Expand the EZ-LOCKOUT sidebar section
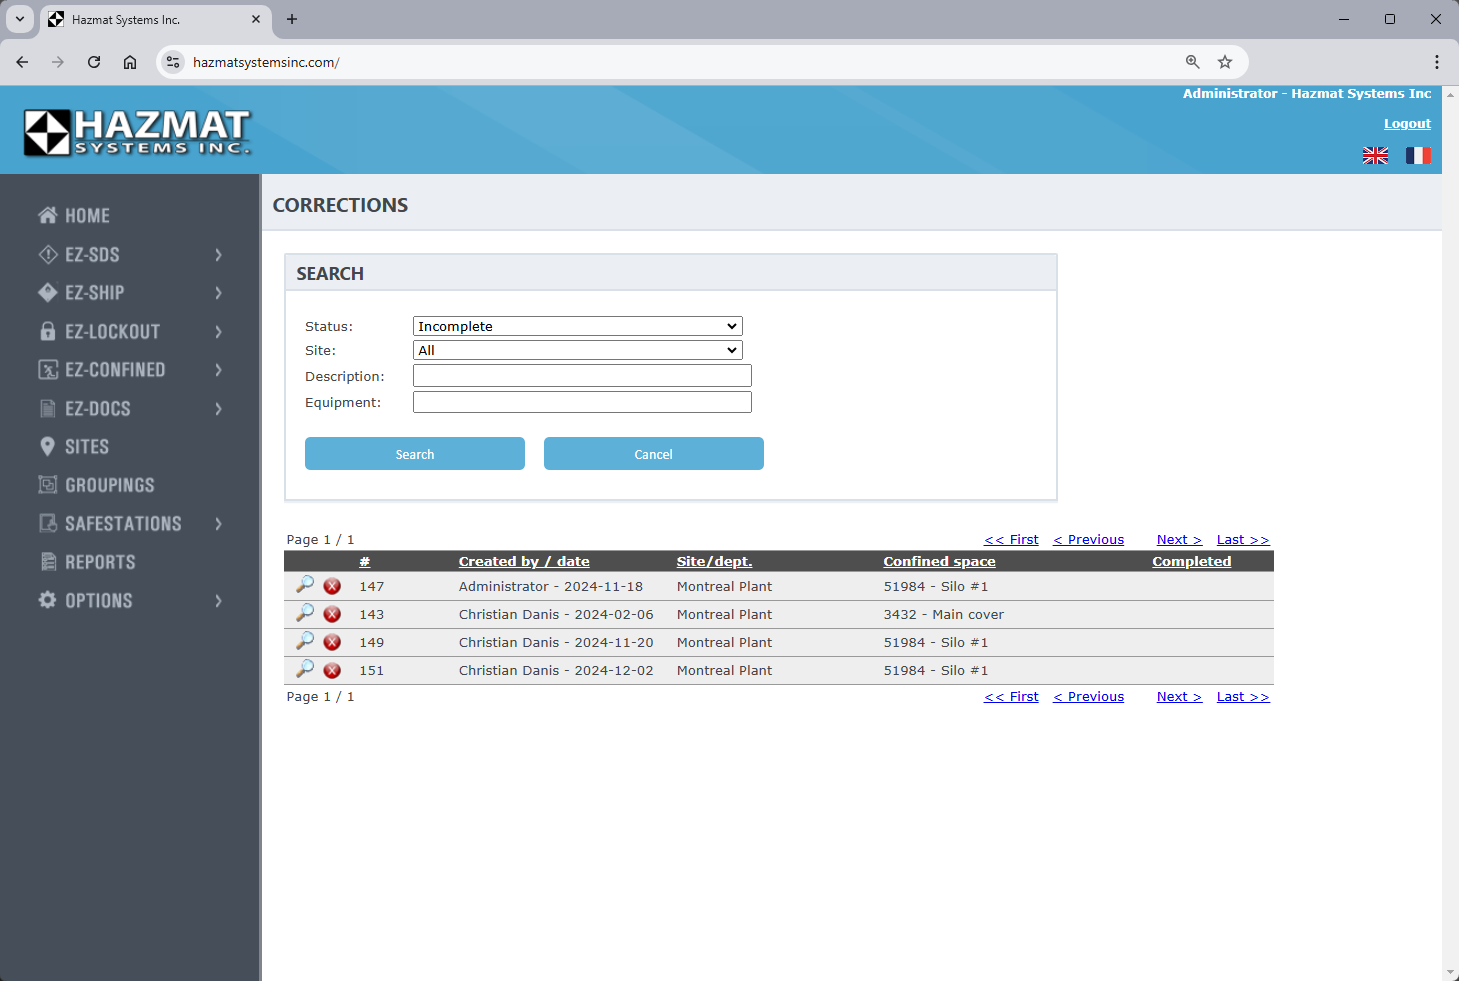This screenshot has height=981, width=1459. [112, 332]
